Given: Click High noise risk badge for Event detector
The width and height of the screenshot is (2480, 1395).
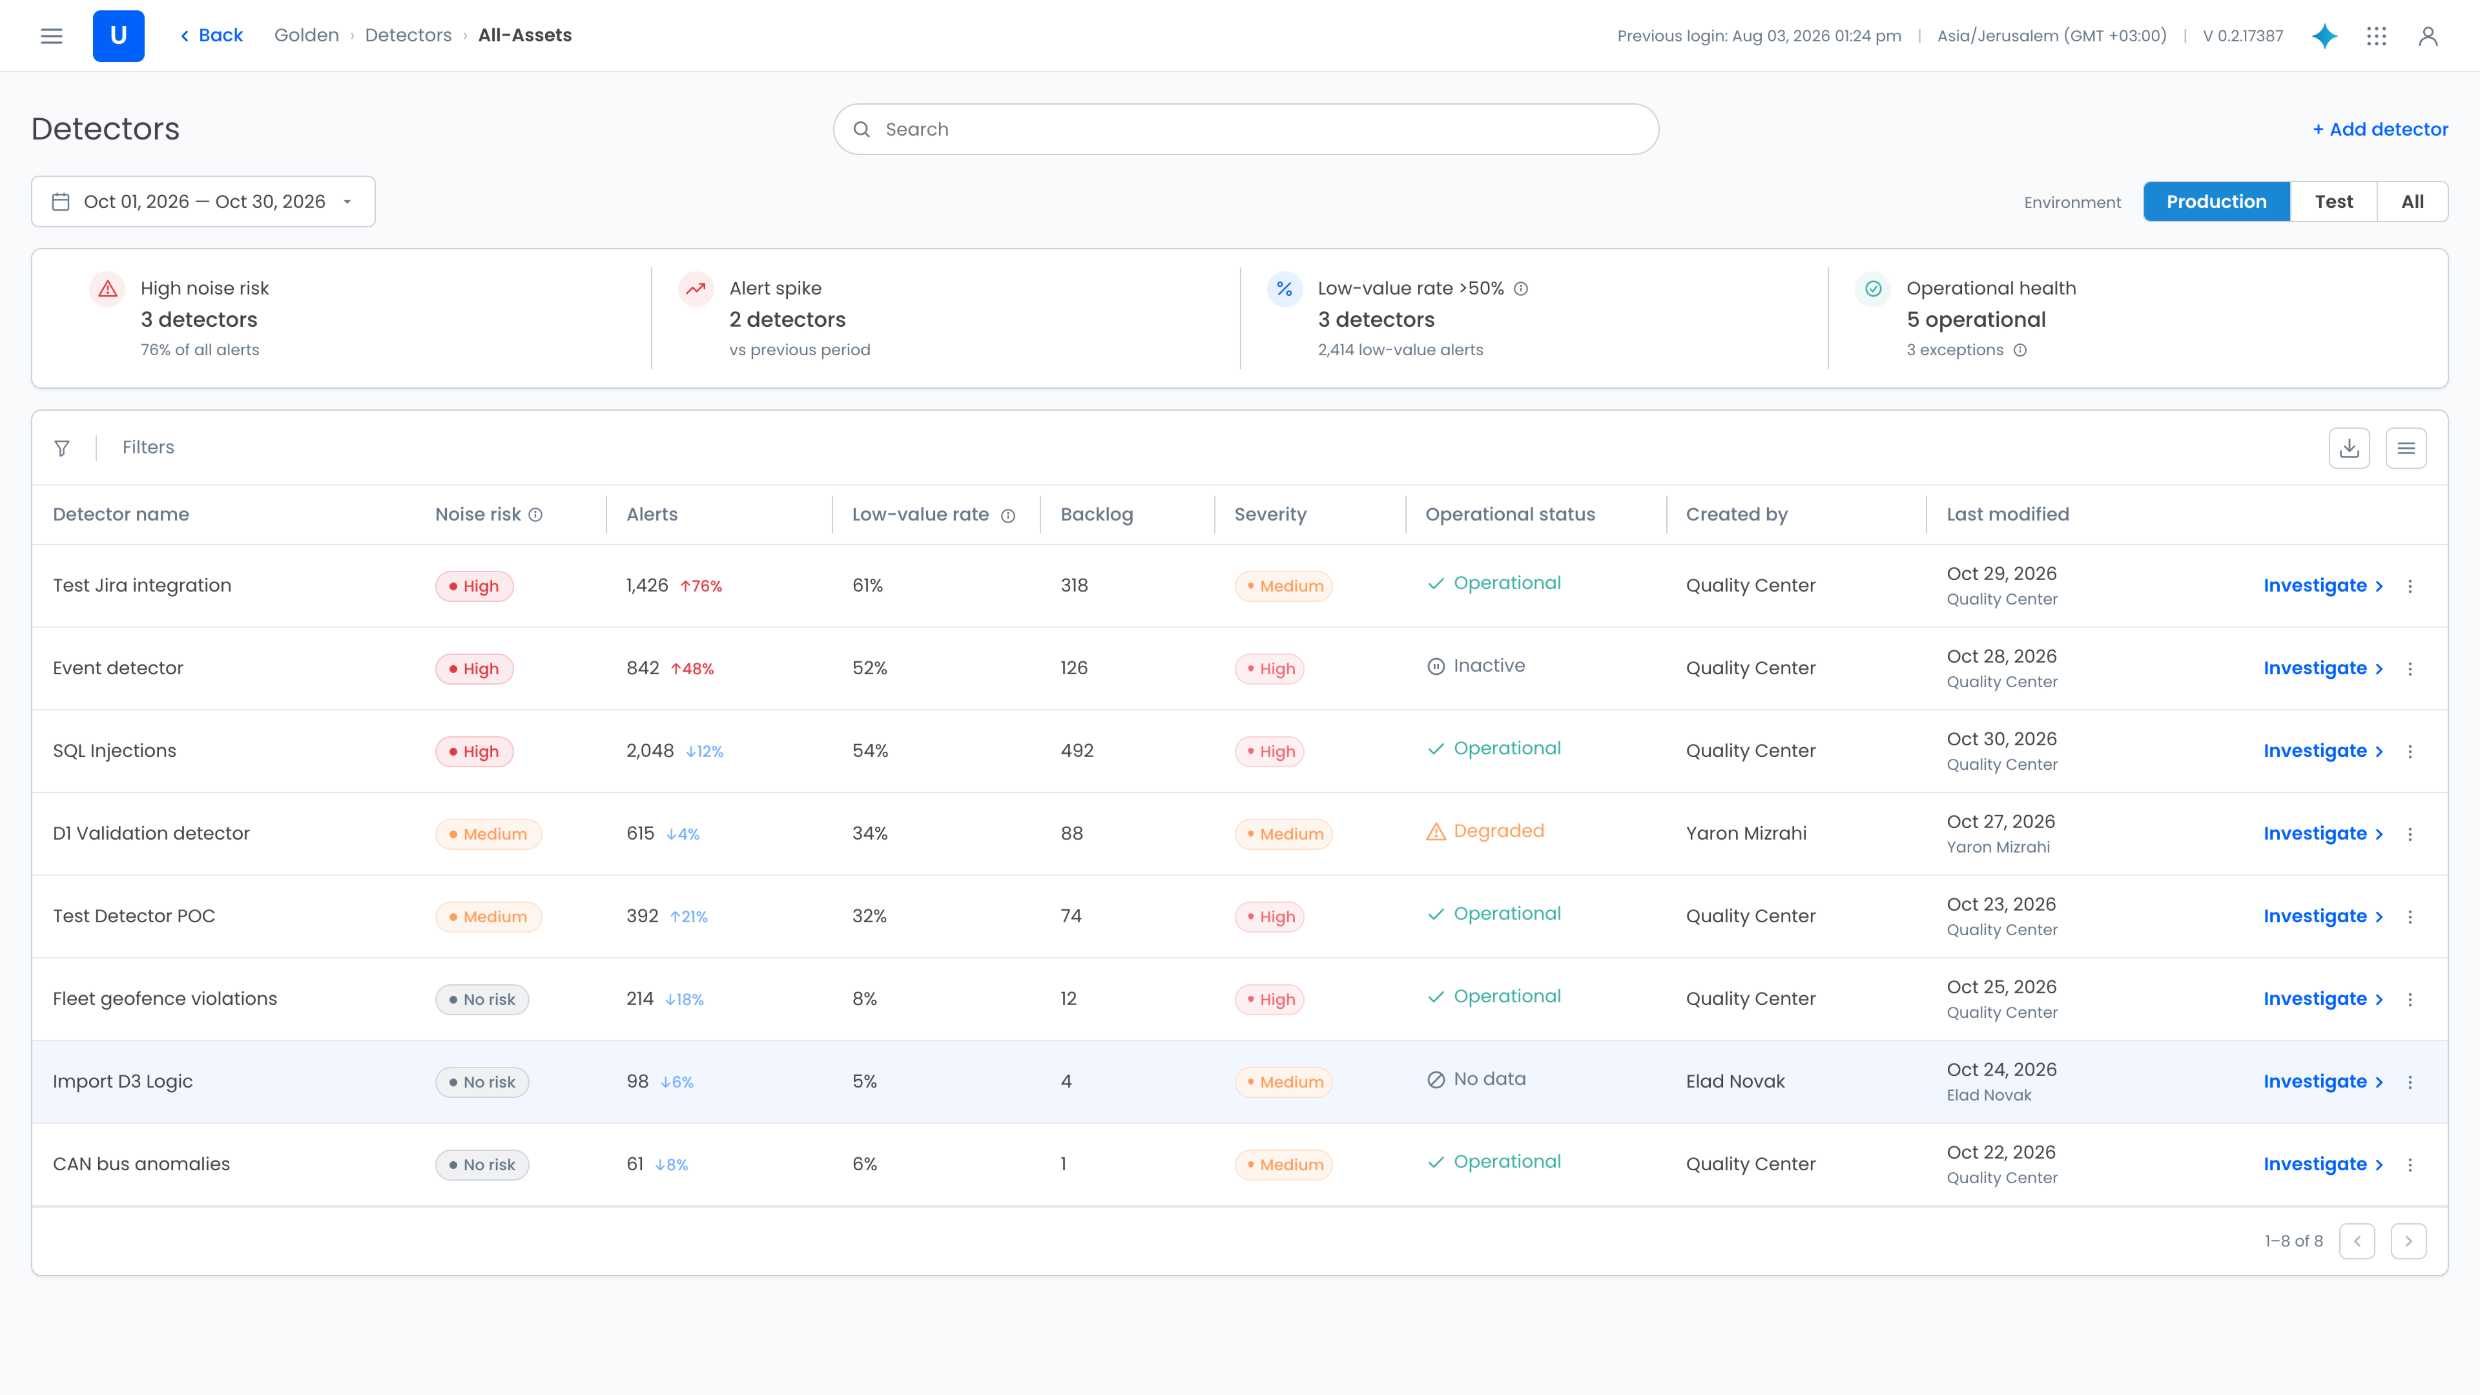Looking at the screenshot, I should [474, 669].
